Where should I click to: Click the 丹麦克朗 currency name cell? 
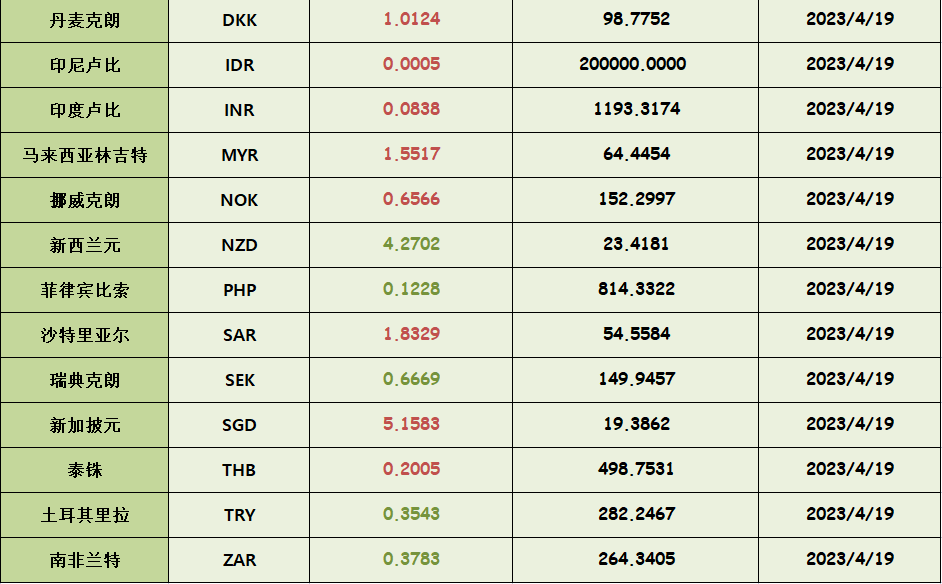coord(85,20)
